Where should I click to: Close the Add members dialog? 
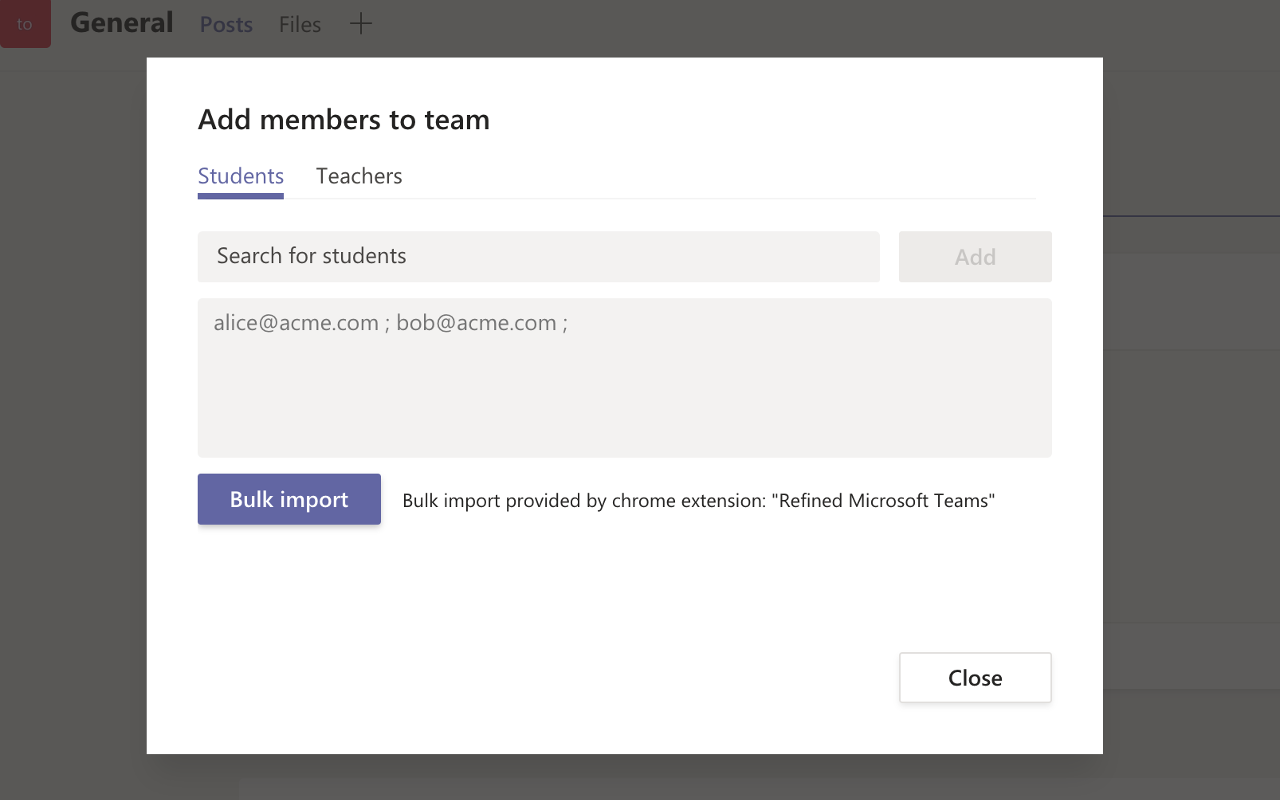point(975,678)
